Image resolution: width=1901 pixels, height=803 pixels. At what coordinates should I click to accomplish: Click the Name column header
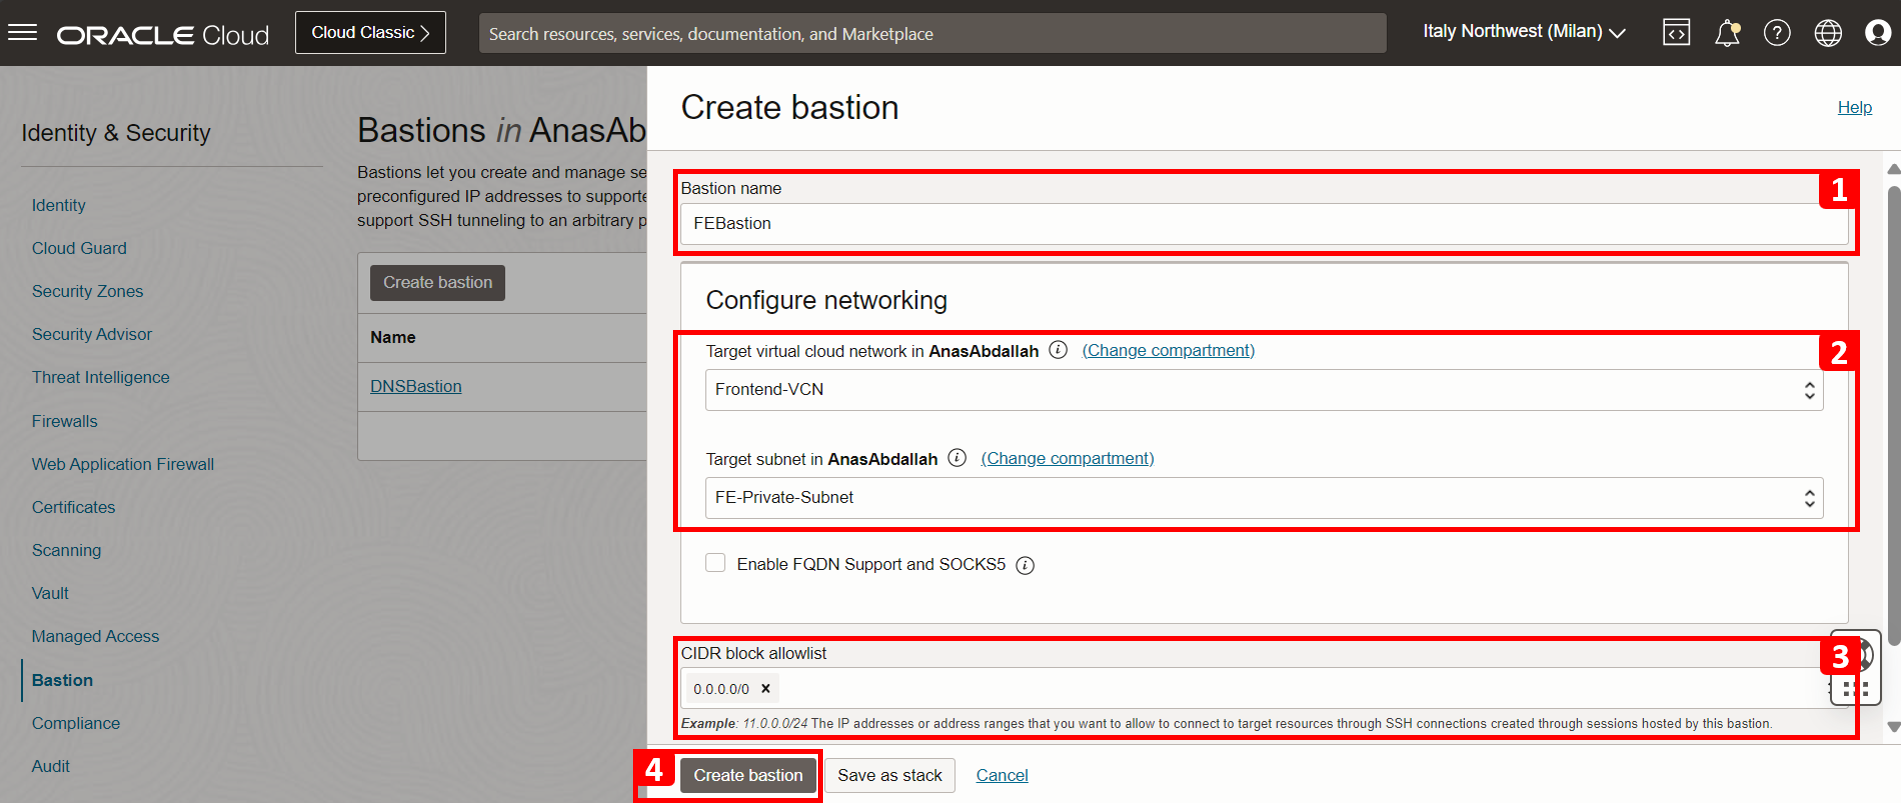[393, 337]
